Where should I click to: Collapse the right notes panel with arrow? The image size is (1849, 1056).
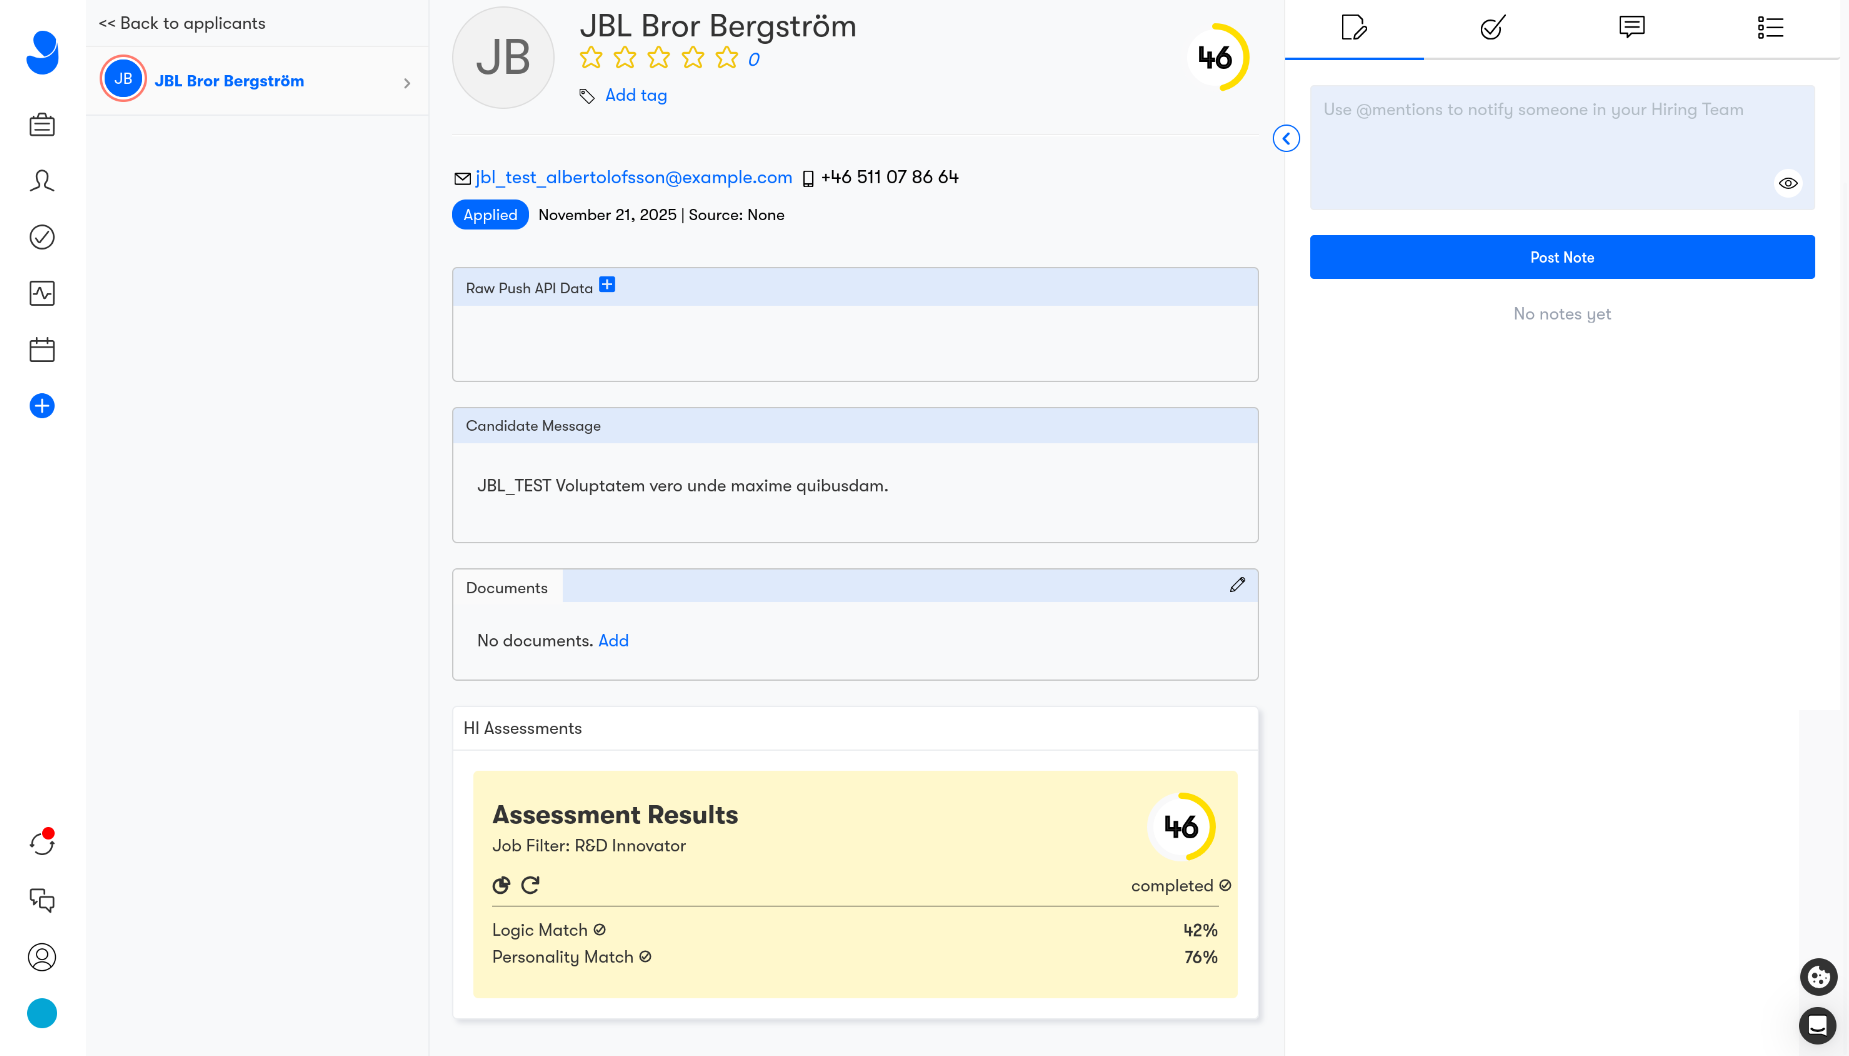[1286, 138]
